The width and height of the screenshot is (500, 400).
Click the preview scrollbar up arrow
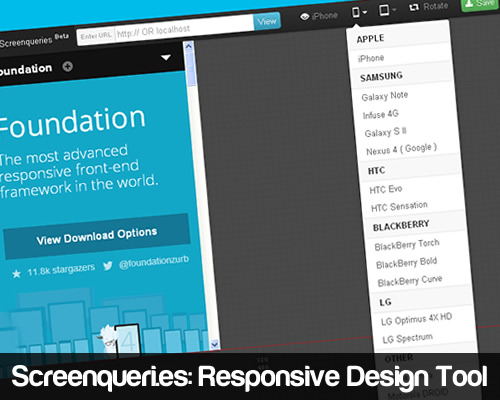[x=189, y=46]
